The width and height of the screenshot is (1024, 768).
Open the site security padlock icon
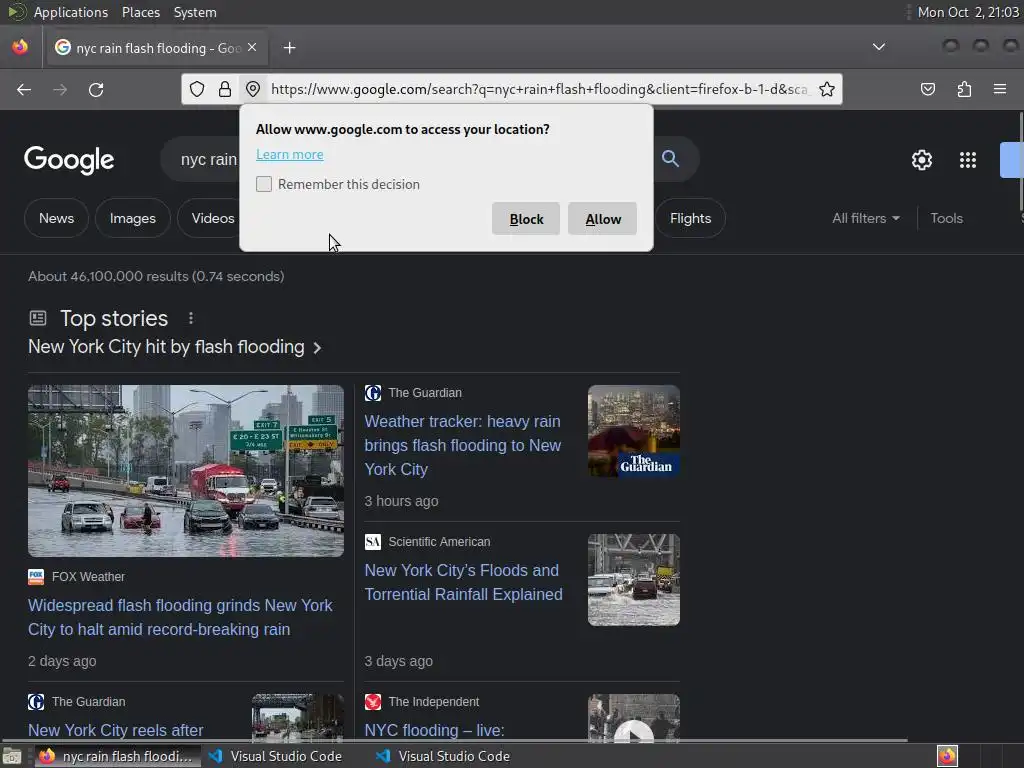[225, 89]
